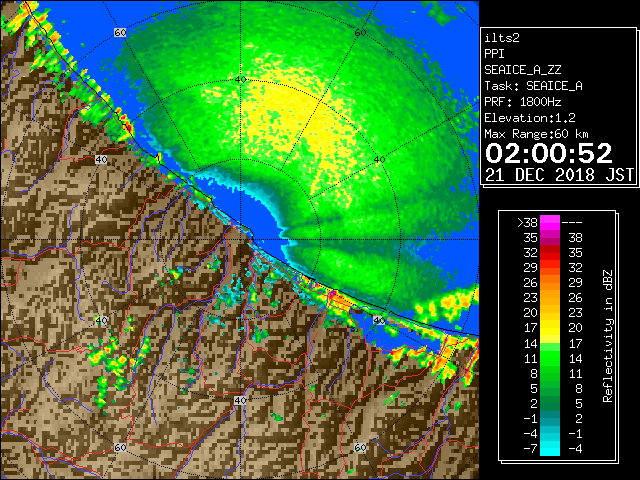Pick the cyan bottom legend swatch
640x480 pixels.
[x=550, y=448]
